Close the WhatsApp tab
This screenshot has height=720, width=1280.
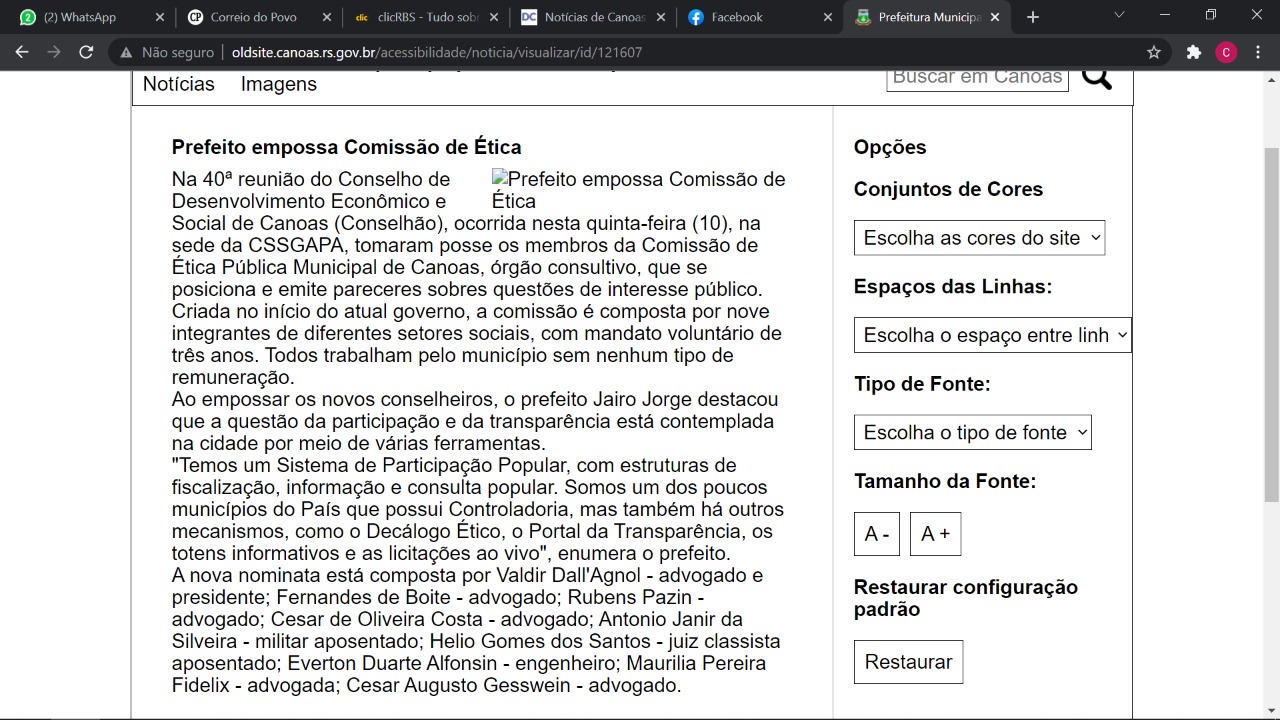point(160,17)
